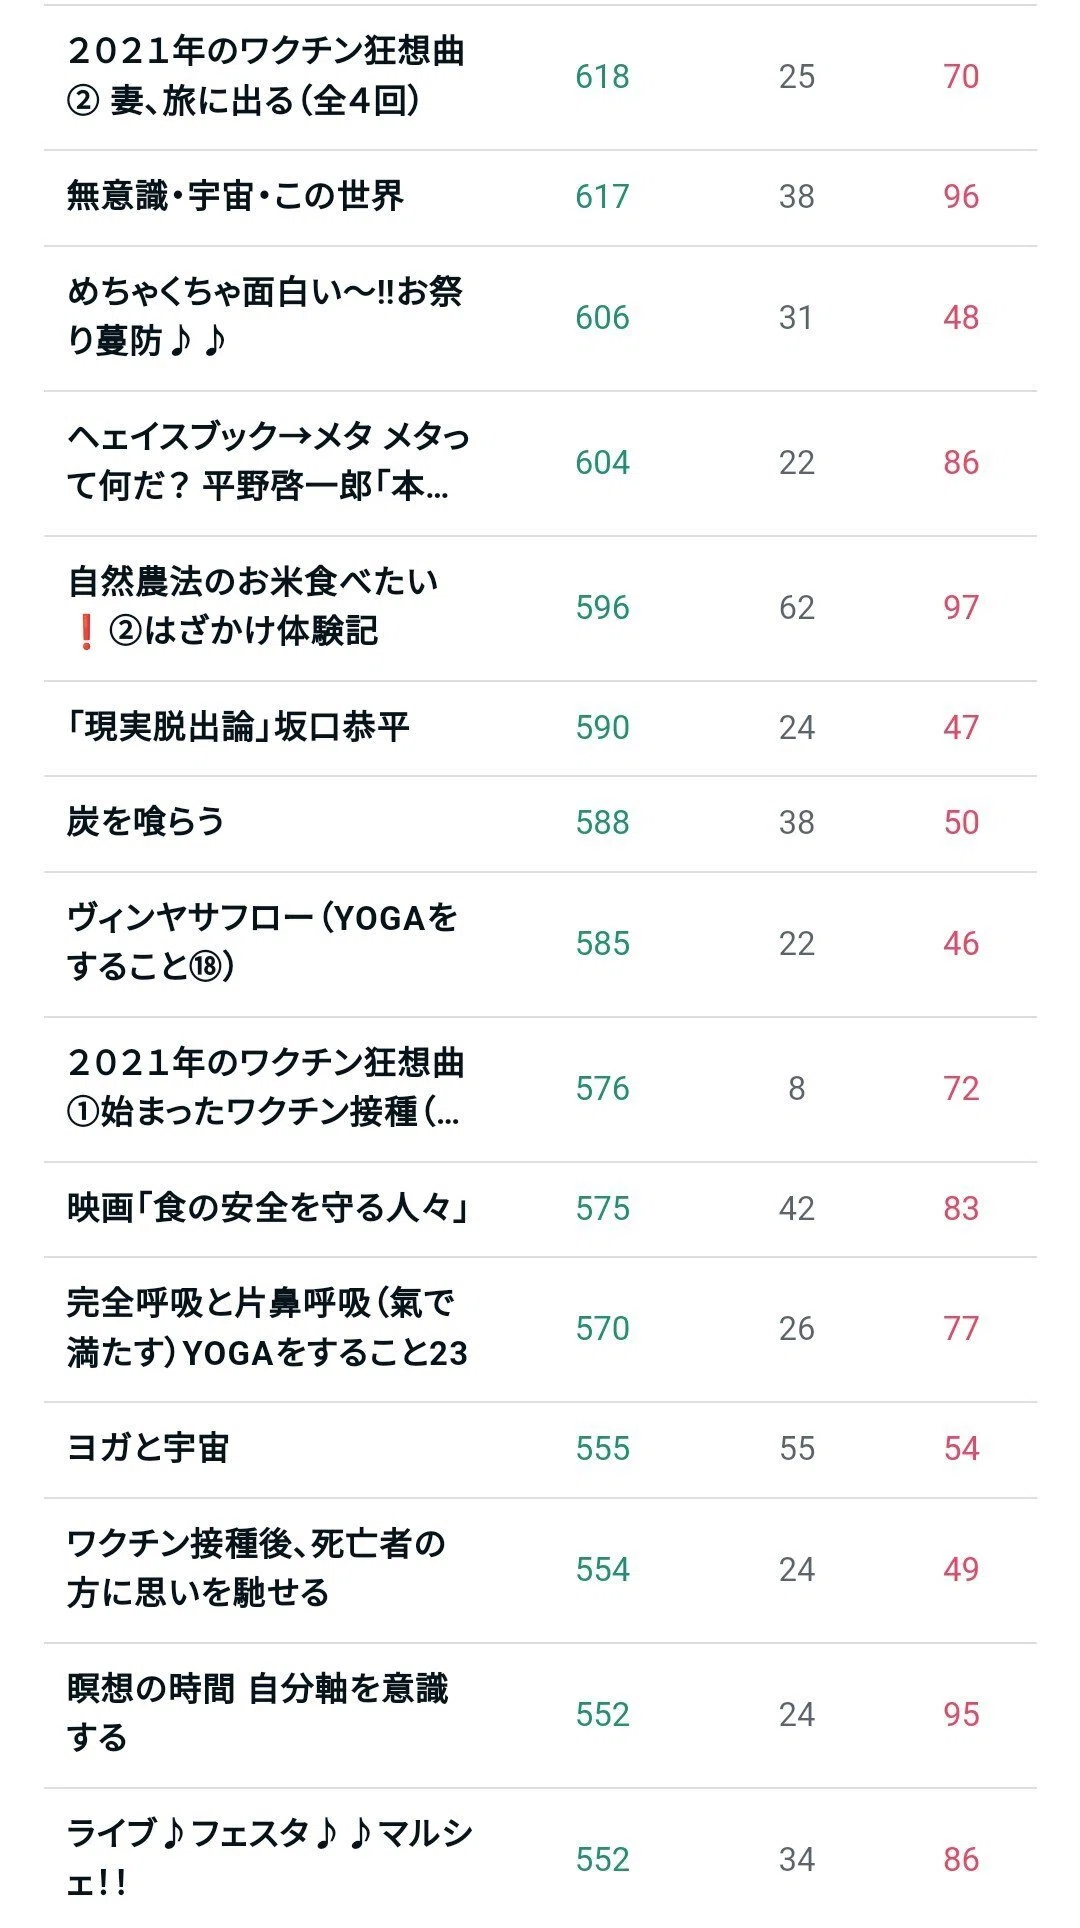
Task: Open "2021年のワクチン狂想曲 ①始まったワクチン接種" post
Action: [266, 1088]
